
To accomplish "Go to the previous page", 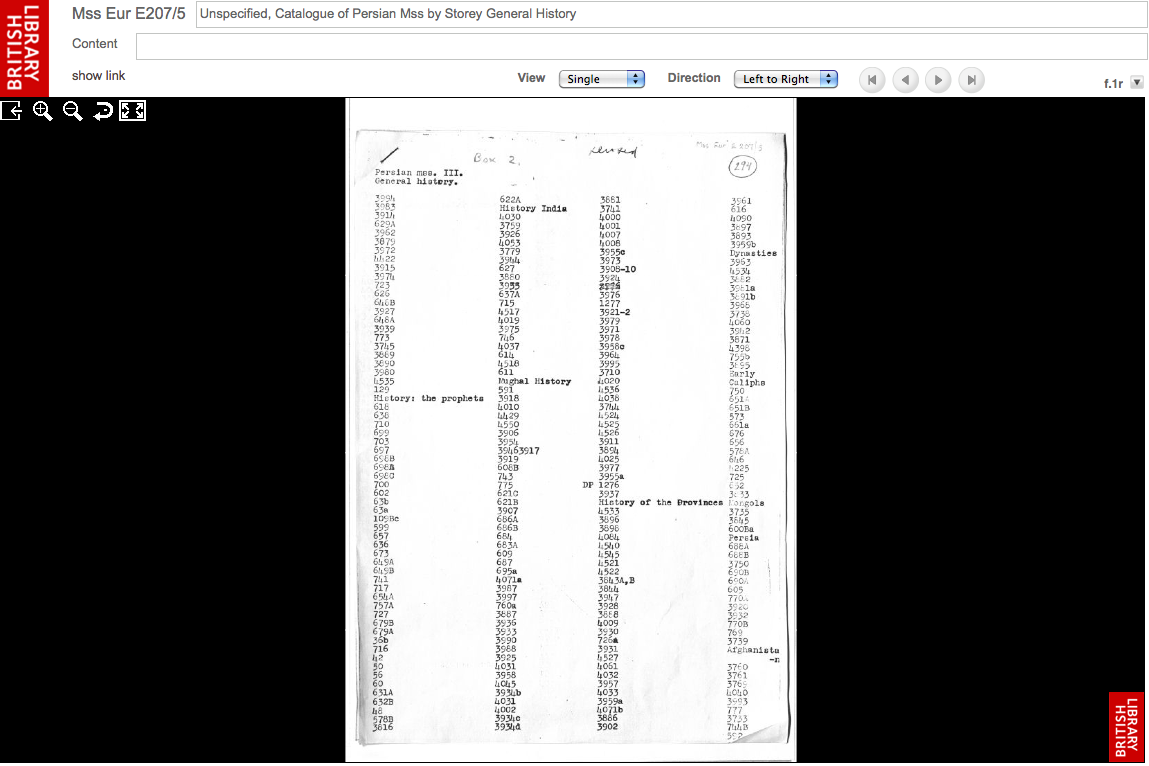I will [906, 80].
